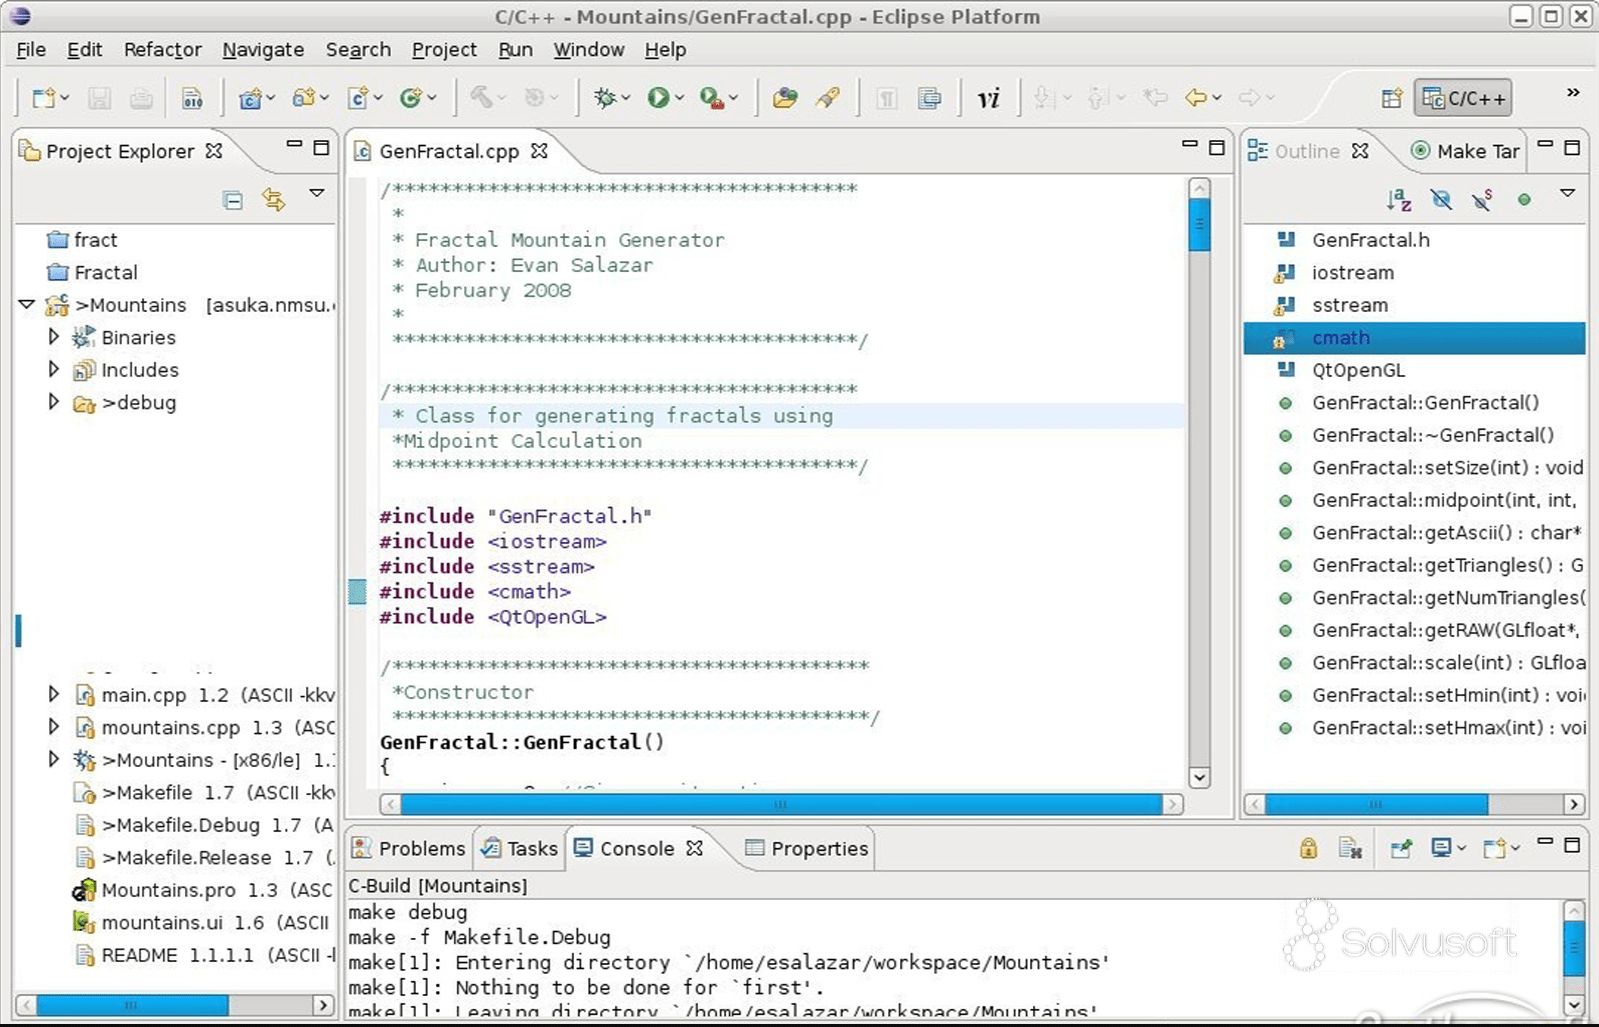Switch to the Properties tab
The image size is (1599, 1027).
[807, 849]
